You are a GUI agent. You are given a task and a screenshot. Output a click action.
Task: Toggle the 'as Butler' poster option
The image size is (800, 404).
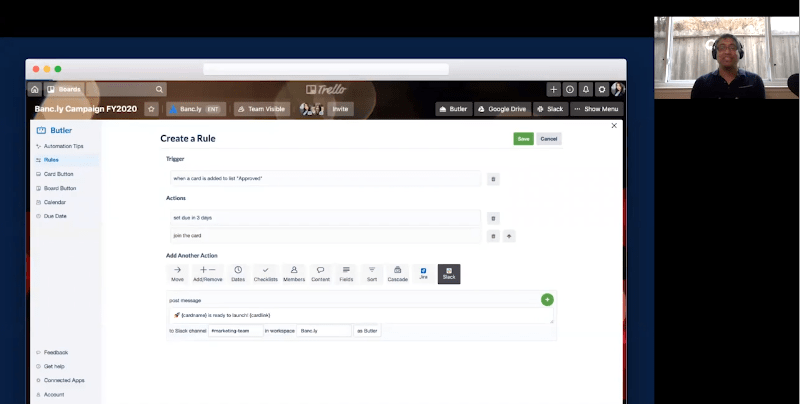tap(368, 330)
